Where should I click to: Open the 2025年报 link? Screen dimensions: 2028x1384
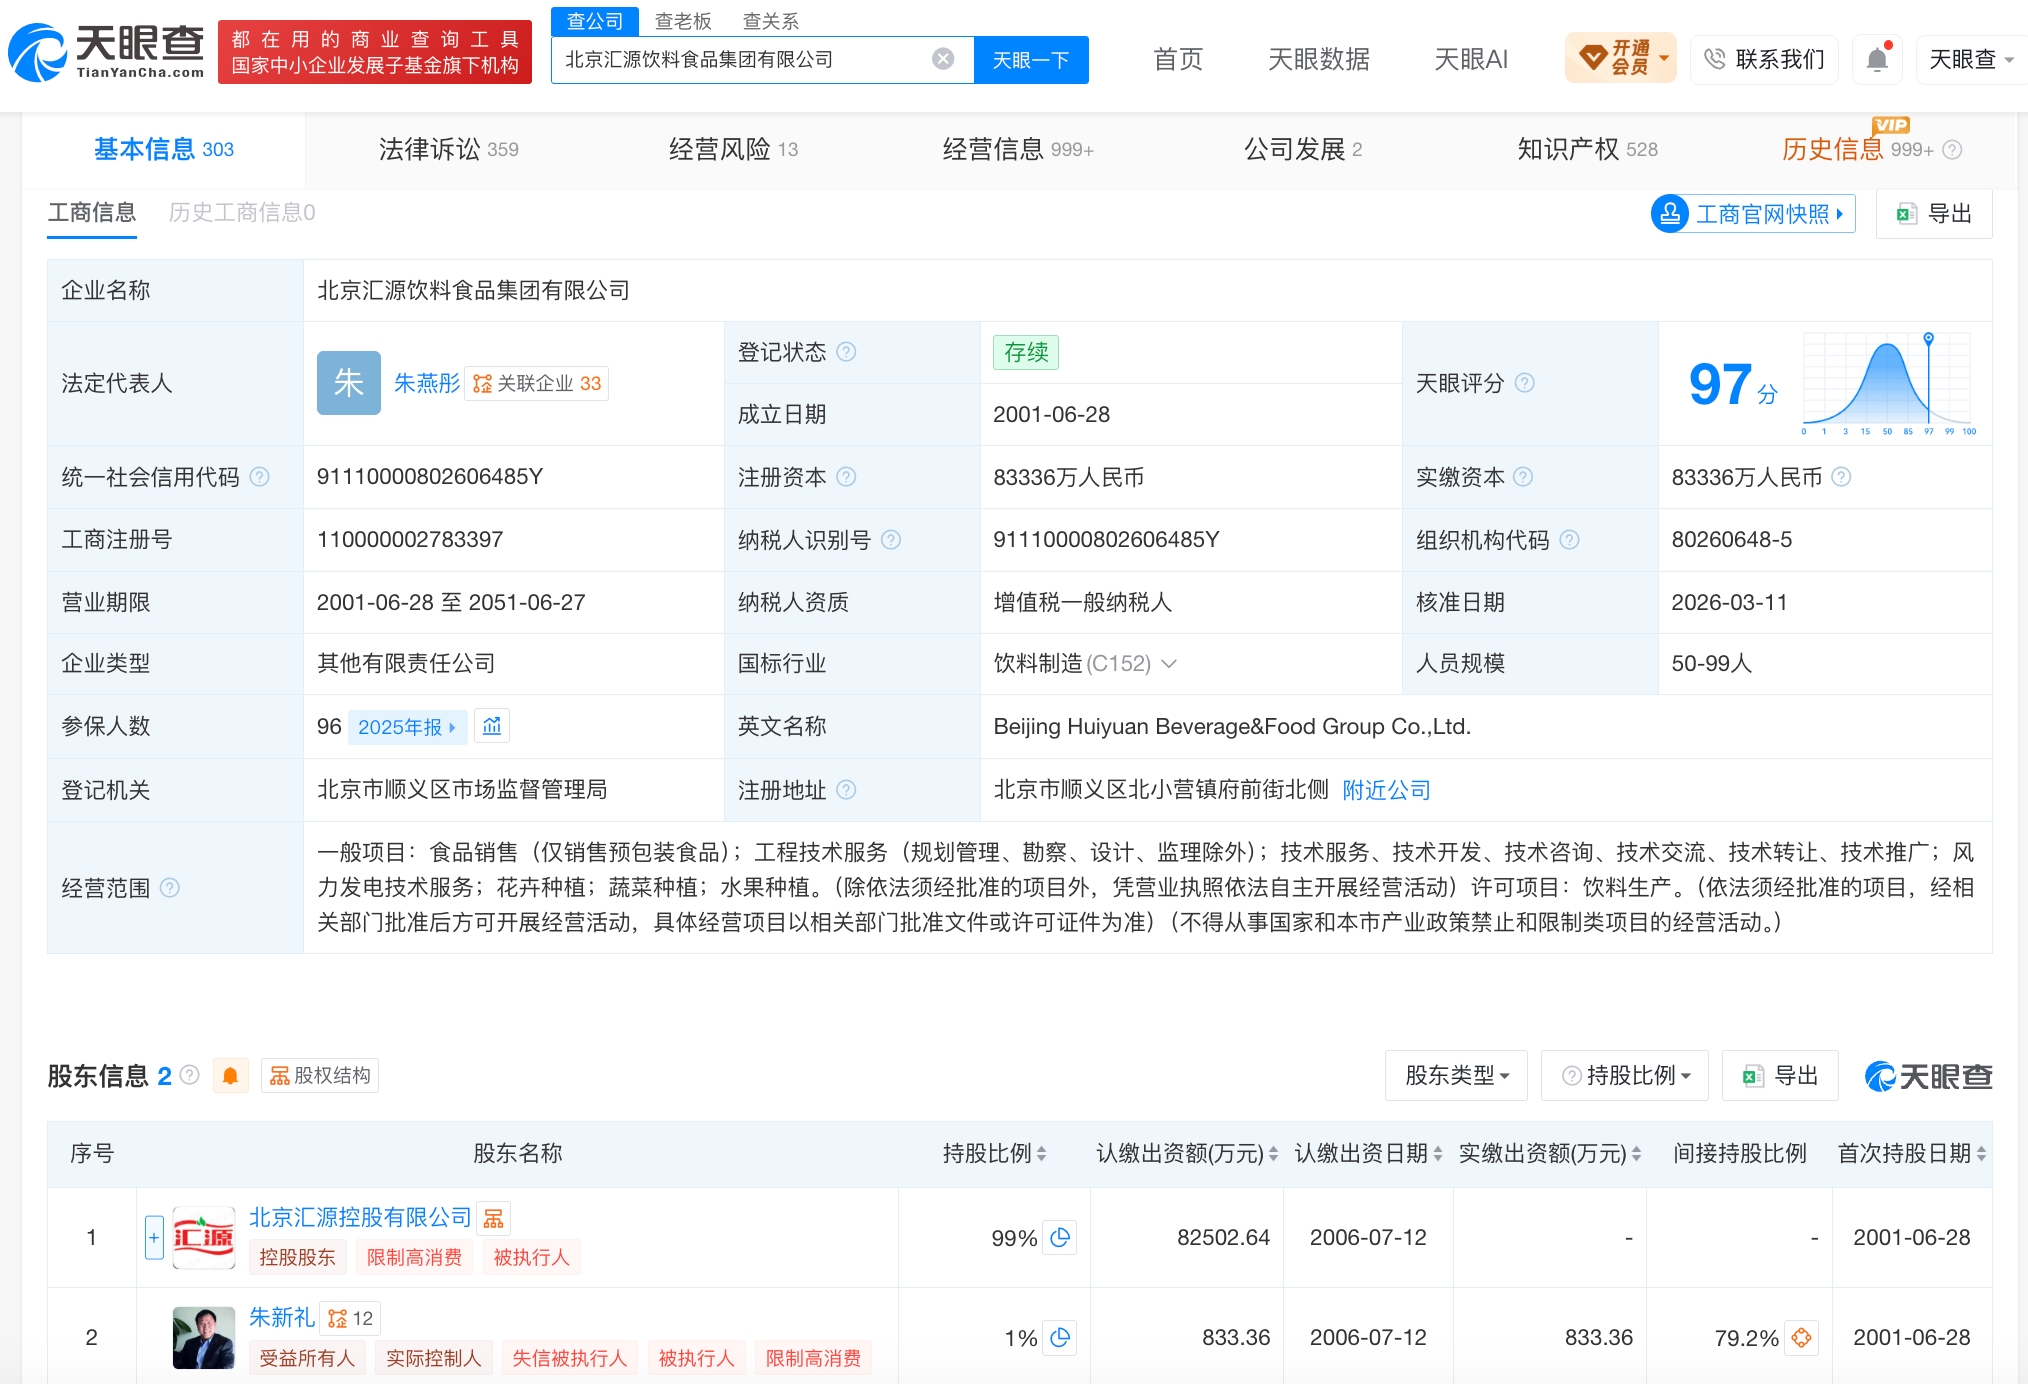pyautogui.click(x=407, y=727)
